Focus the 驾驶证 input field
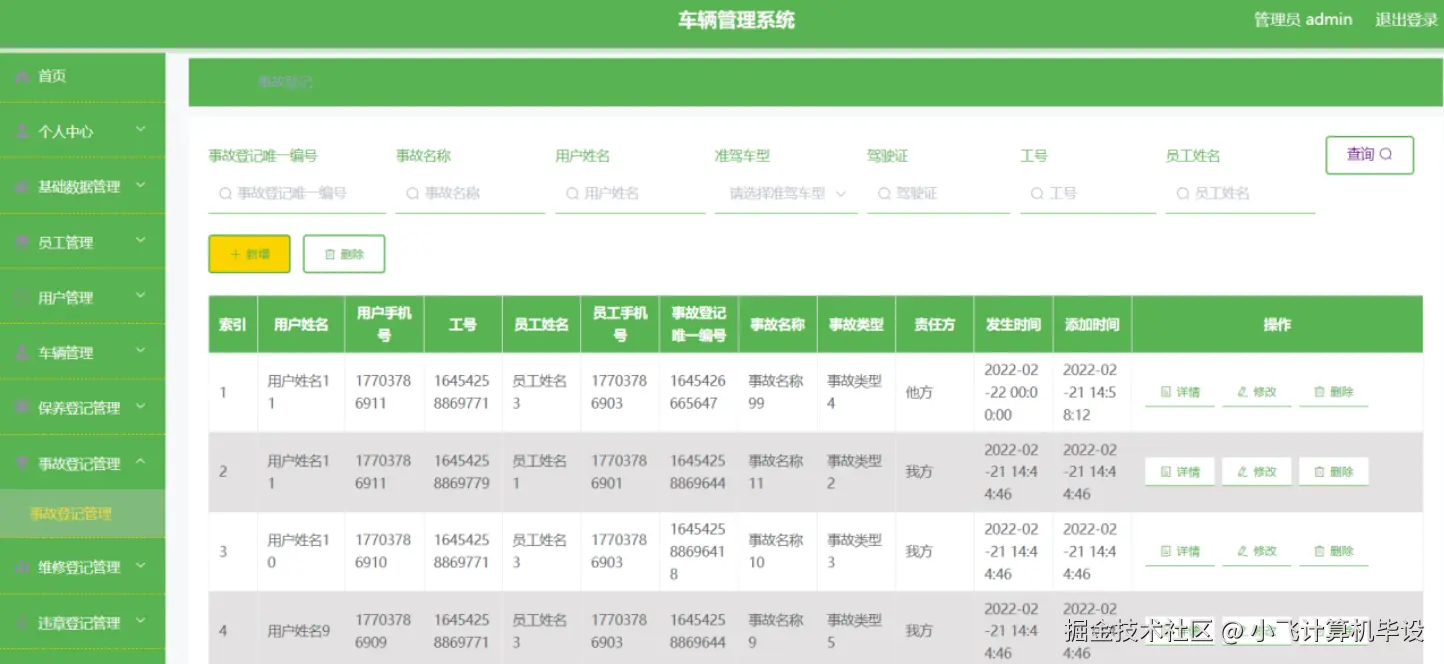Image resolution: width=1444 pixels, height=664 pixels. [938, 193]
